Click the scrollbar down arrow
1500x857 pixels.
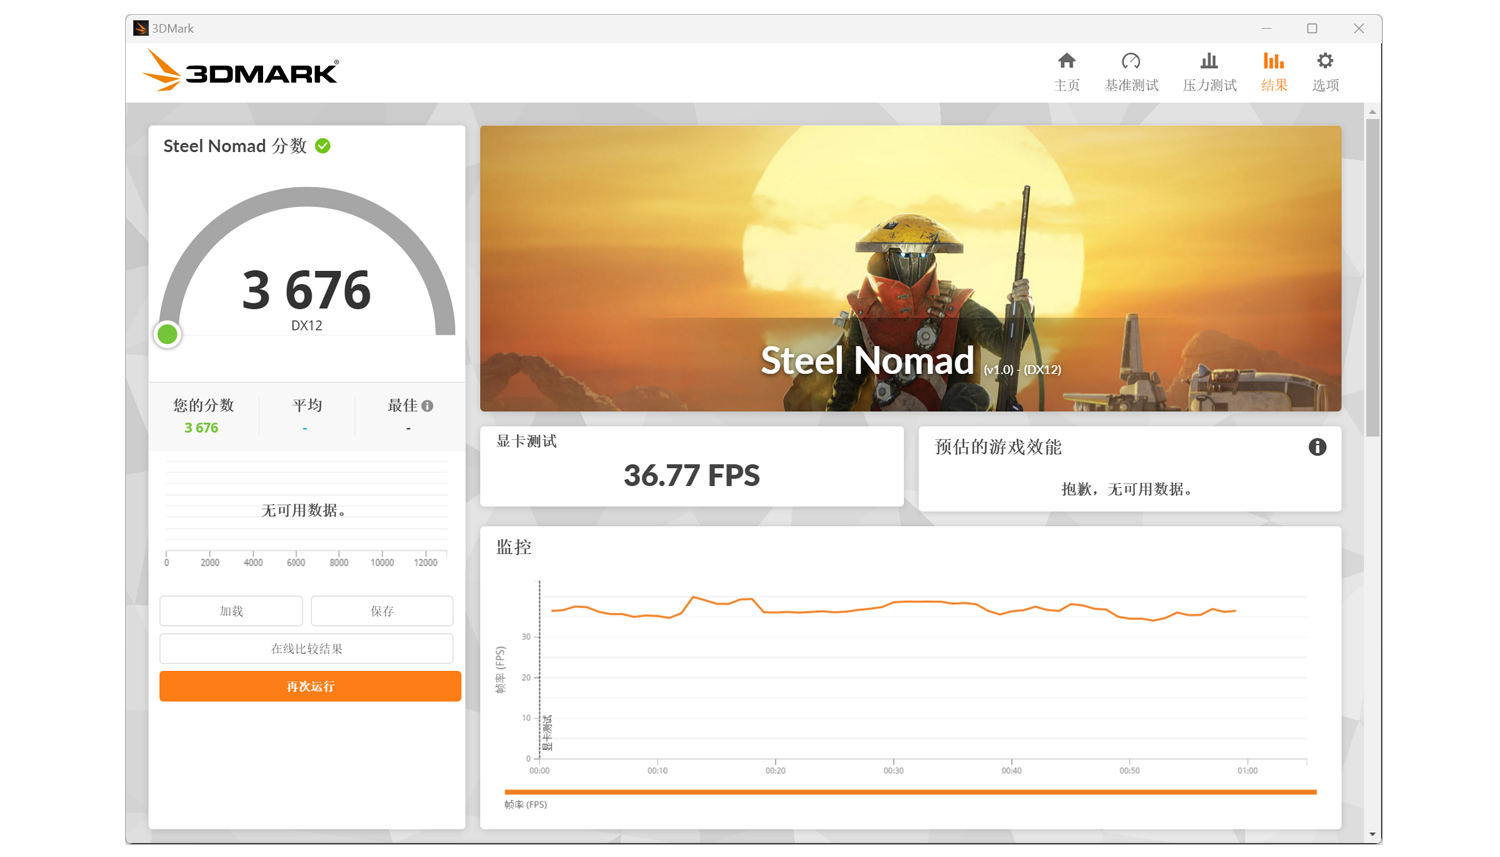click(x=1373, y=834)
